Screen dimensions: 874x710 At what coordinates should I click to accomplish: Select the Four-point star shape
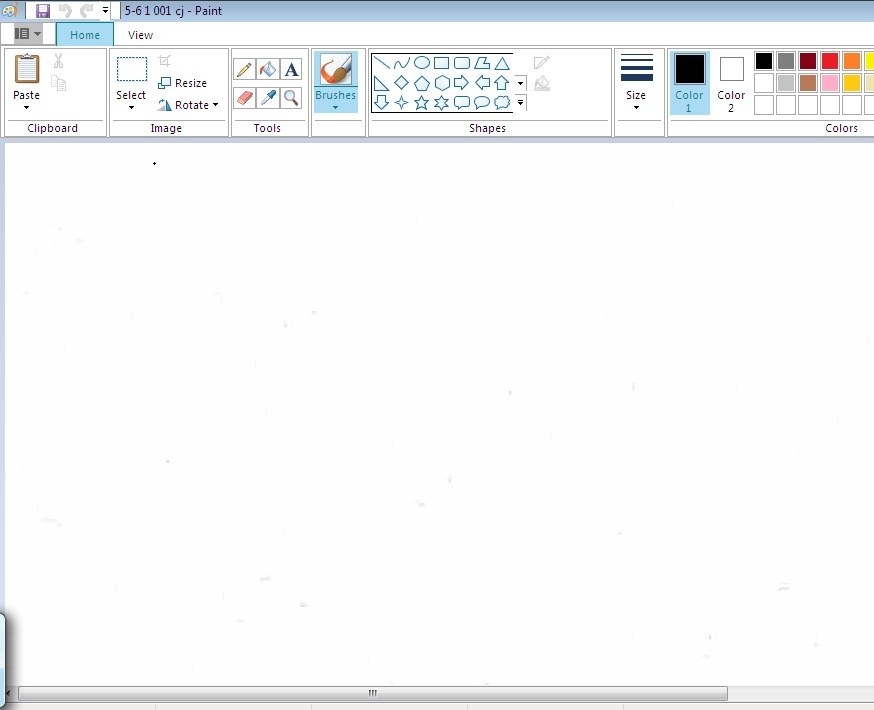pyautogui.click(x=401, y=103)
